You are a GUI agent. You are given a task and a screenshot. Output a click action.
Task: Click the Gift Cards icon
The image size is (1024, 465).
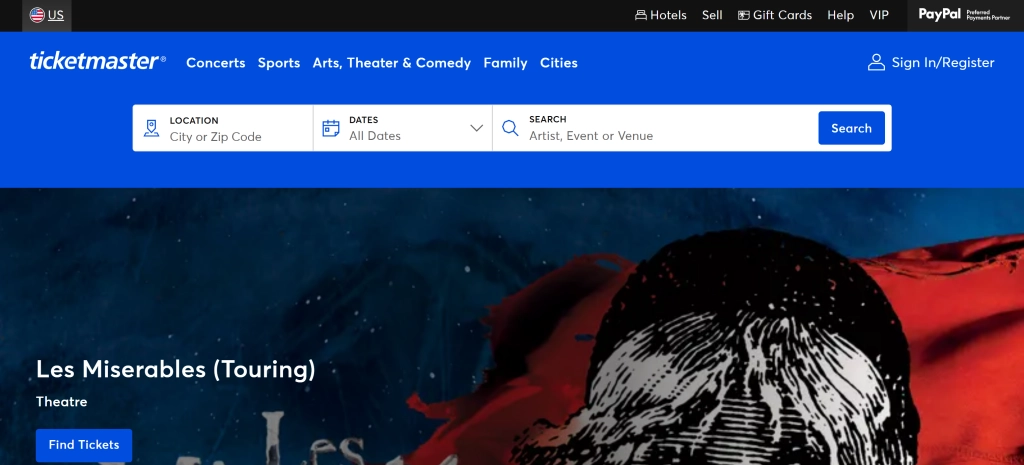(743, 15)
